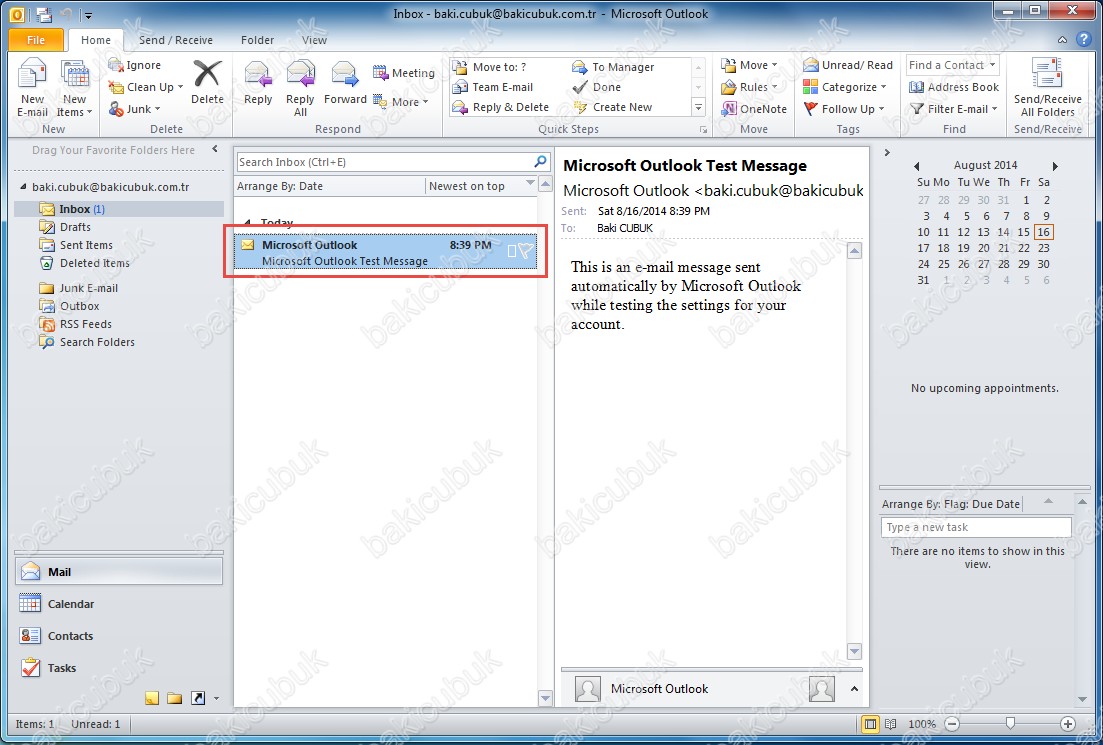Open the New Items menu
The height and width of the screenshot is (745, 1103).
tap(74, 89)
